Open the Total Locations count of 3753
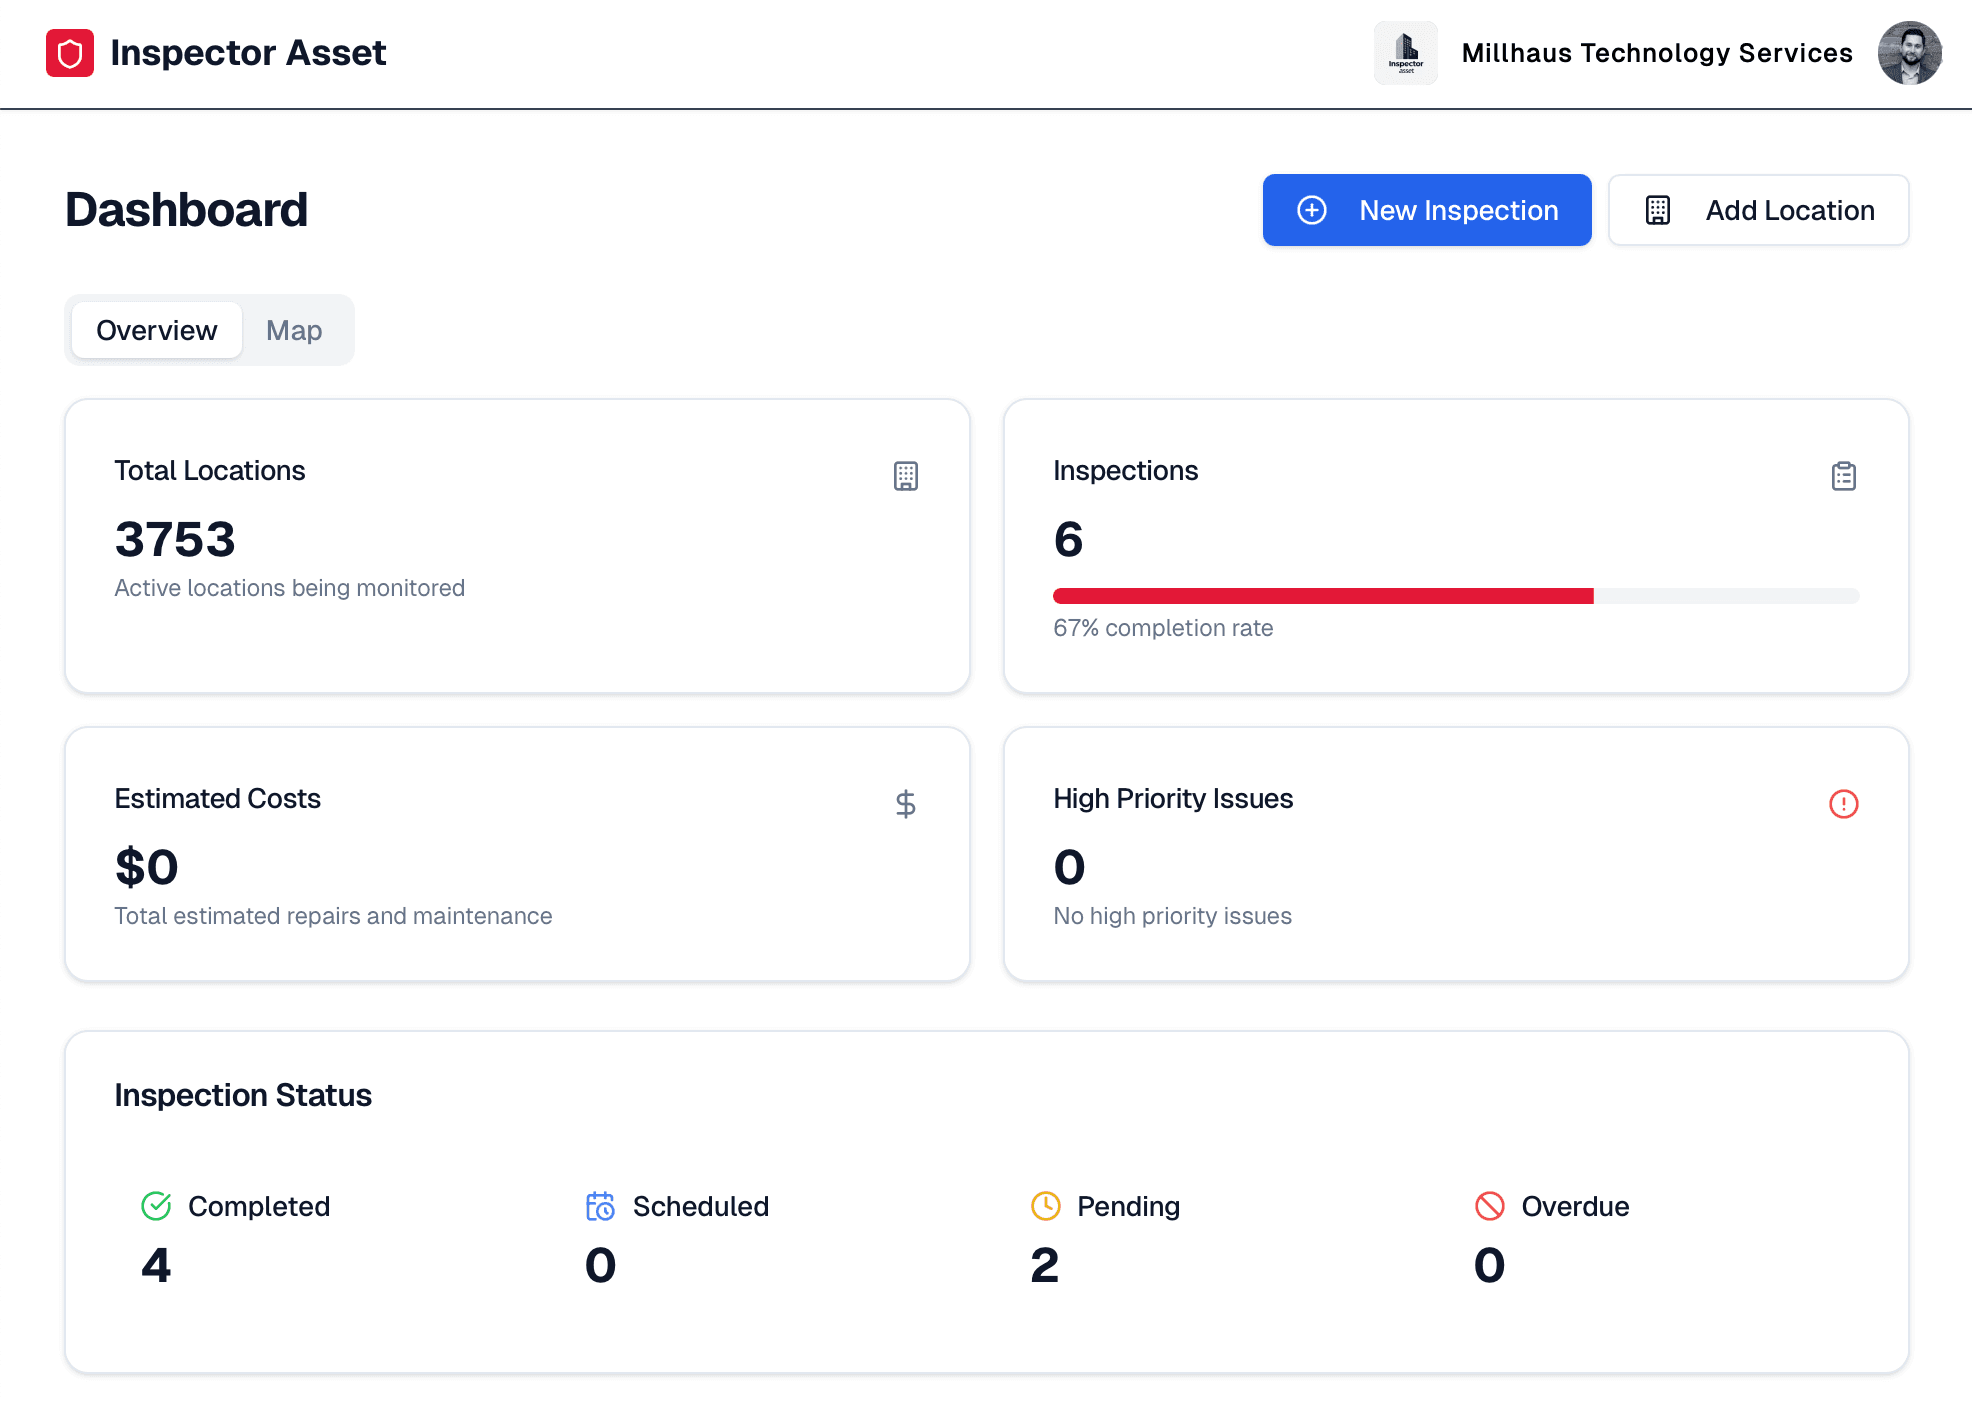Viewport: 1972px width, 1406px height. [175, 540]
